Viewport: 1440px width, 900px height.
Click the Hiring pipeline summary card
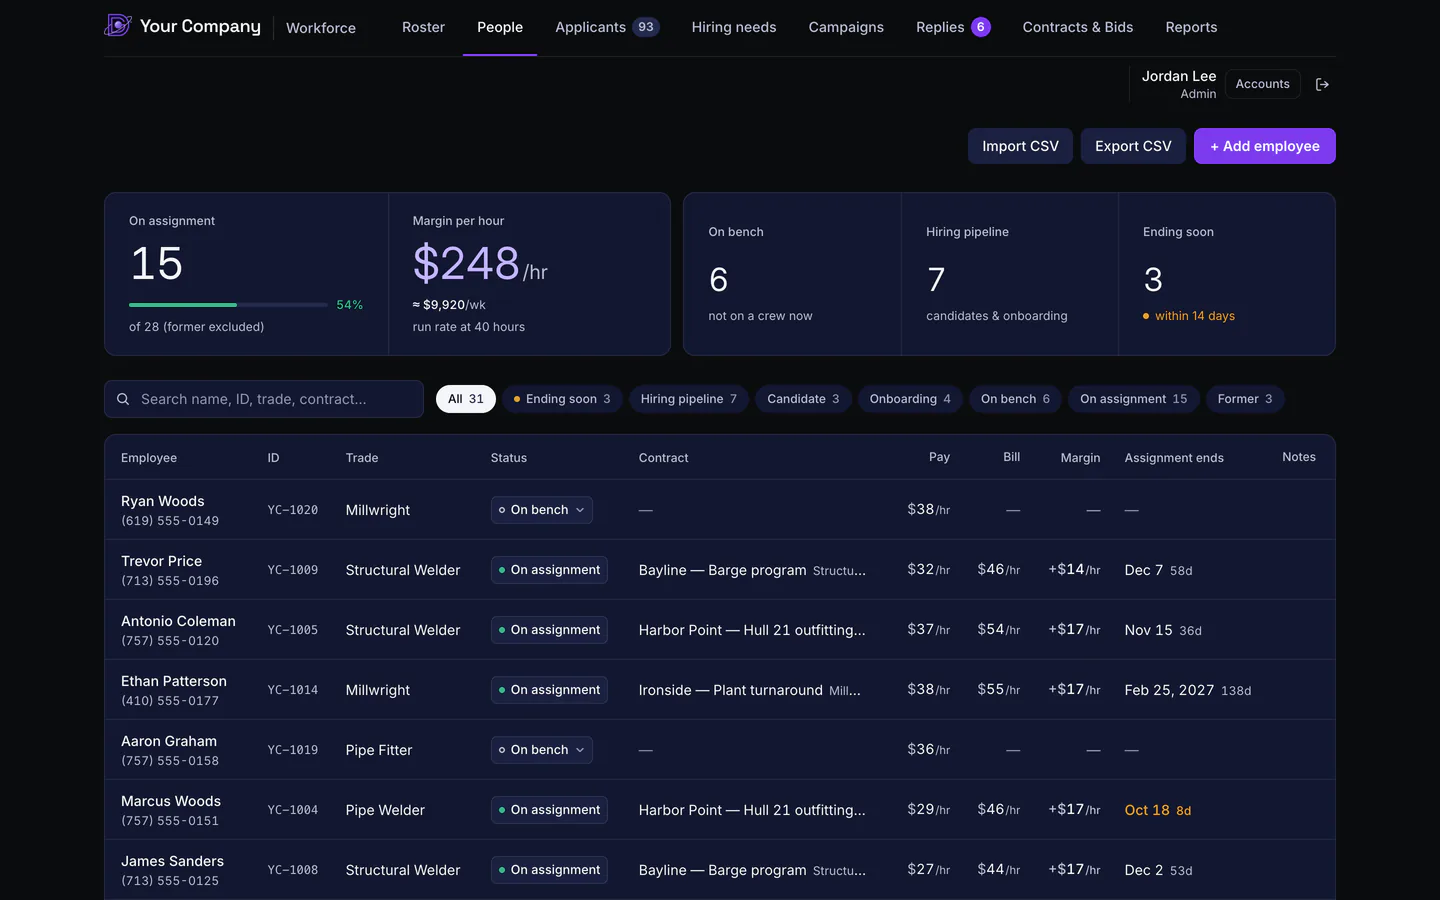[x=1010, y=274]
